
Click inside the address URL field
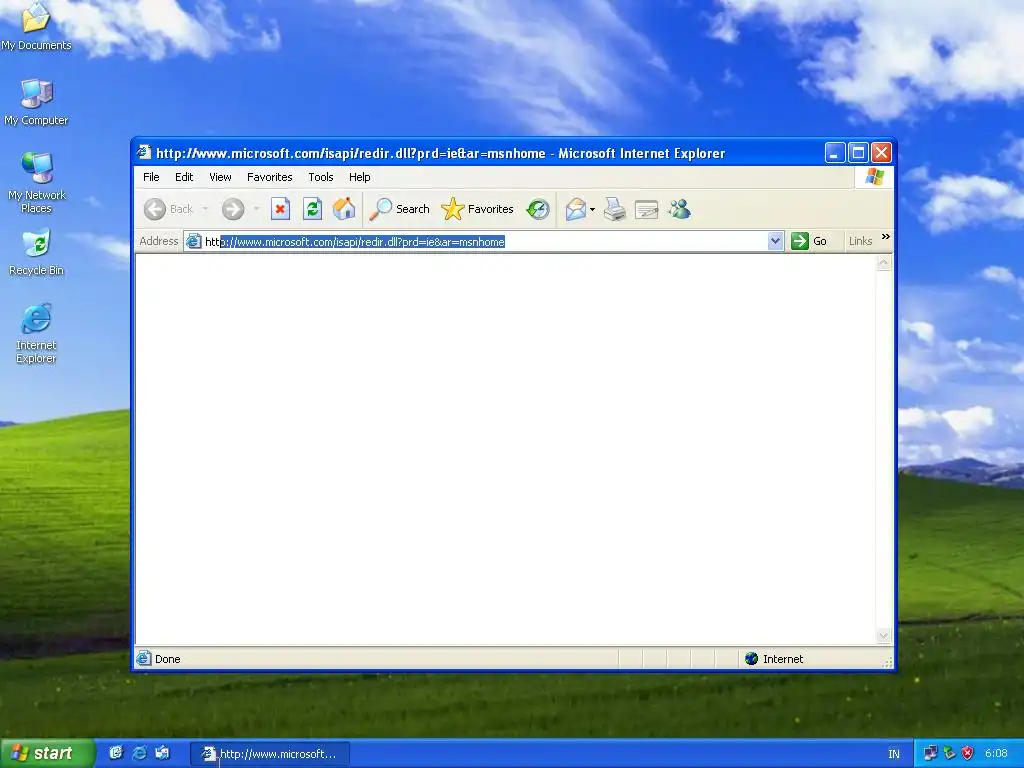click(x=483, y=242)
